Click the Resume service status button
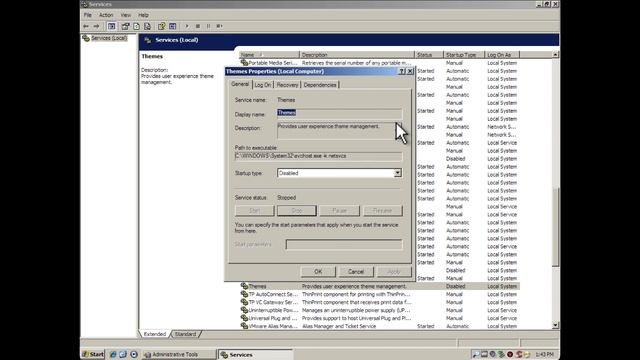Image resolution: width=640 pixels, height=360 pixels. 382,211
